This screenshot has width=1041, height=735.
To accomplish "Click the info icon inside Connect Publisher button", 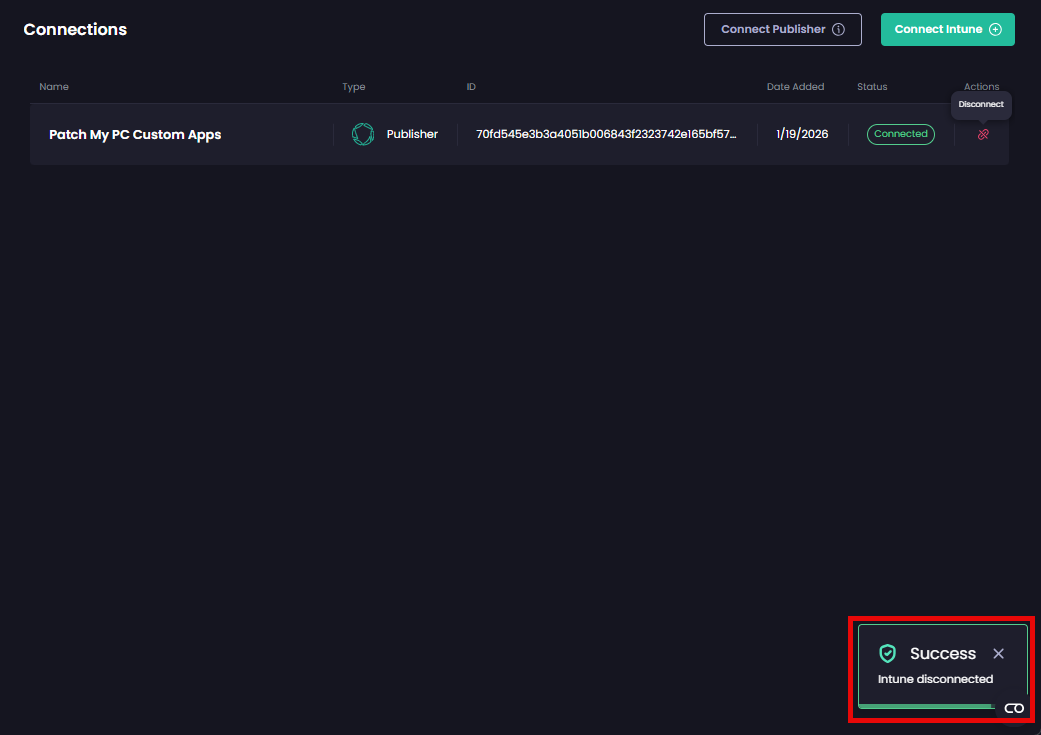I will pyautogui.click(x=840, y=29).
